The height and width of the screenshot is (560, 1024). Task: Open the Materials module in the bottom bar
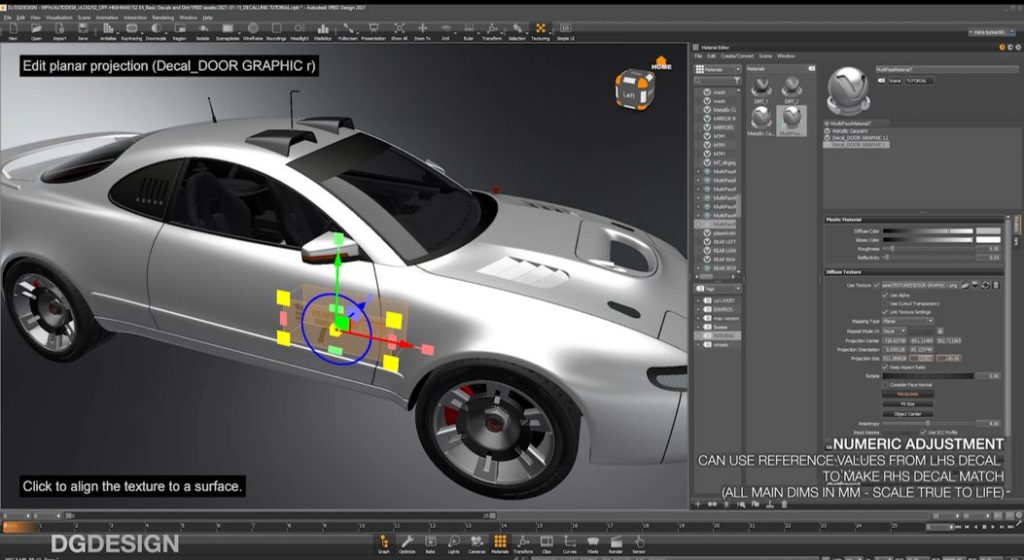[500, 544]
